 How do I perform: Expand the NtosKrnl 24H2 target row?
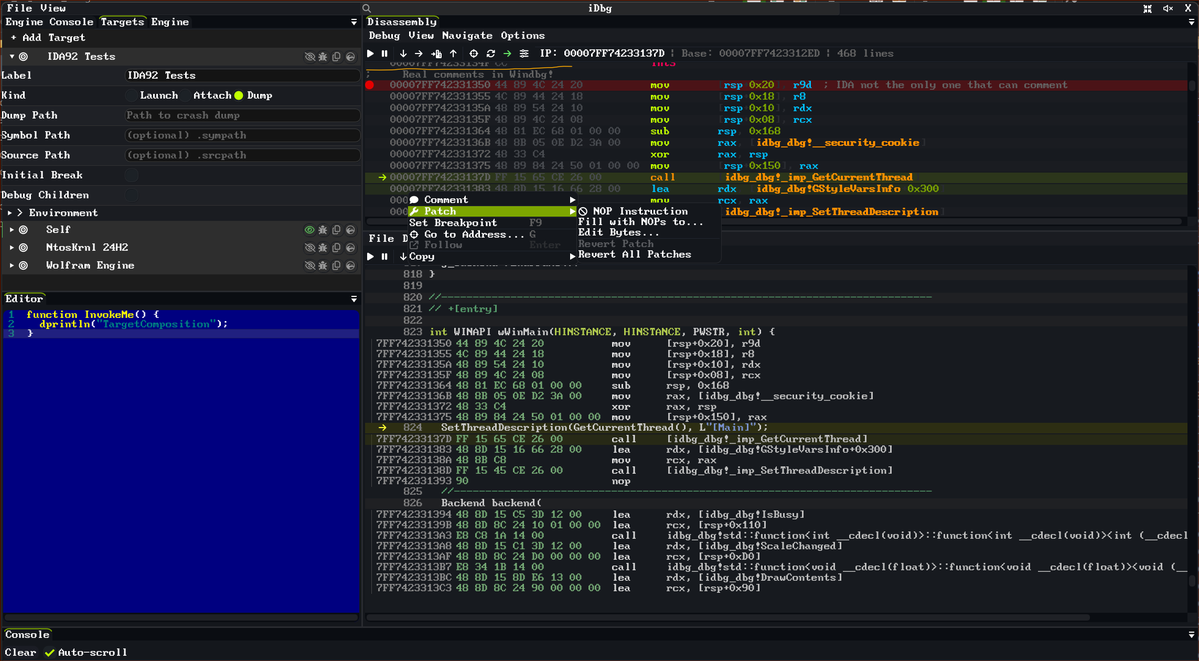[x=12, y=247]
